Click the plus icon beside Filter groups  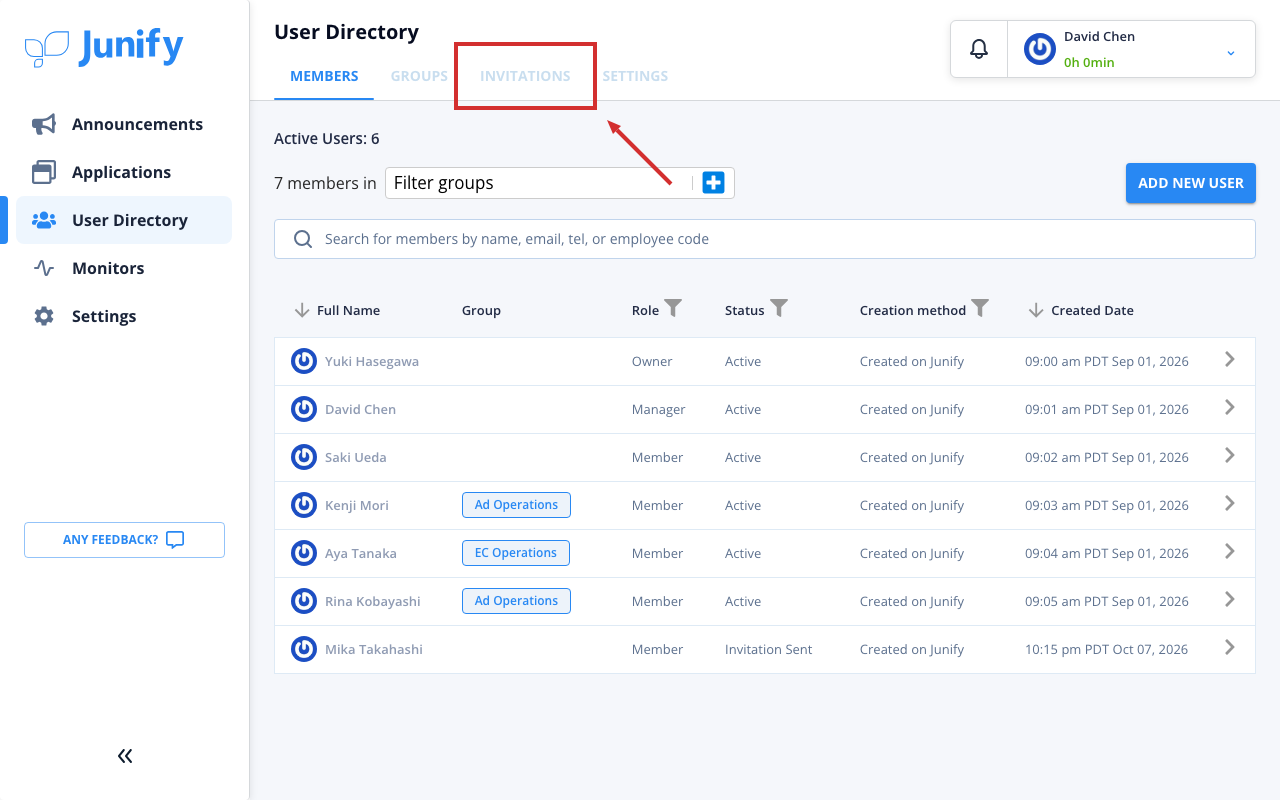[713, 183]
